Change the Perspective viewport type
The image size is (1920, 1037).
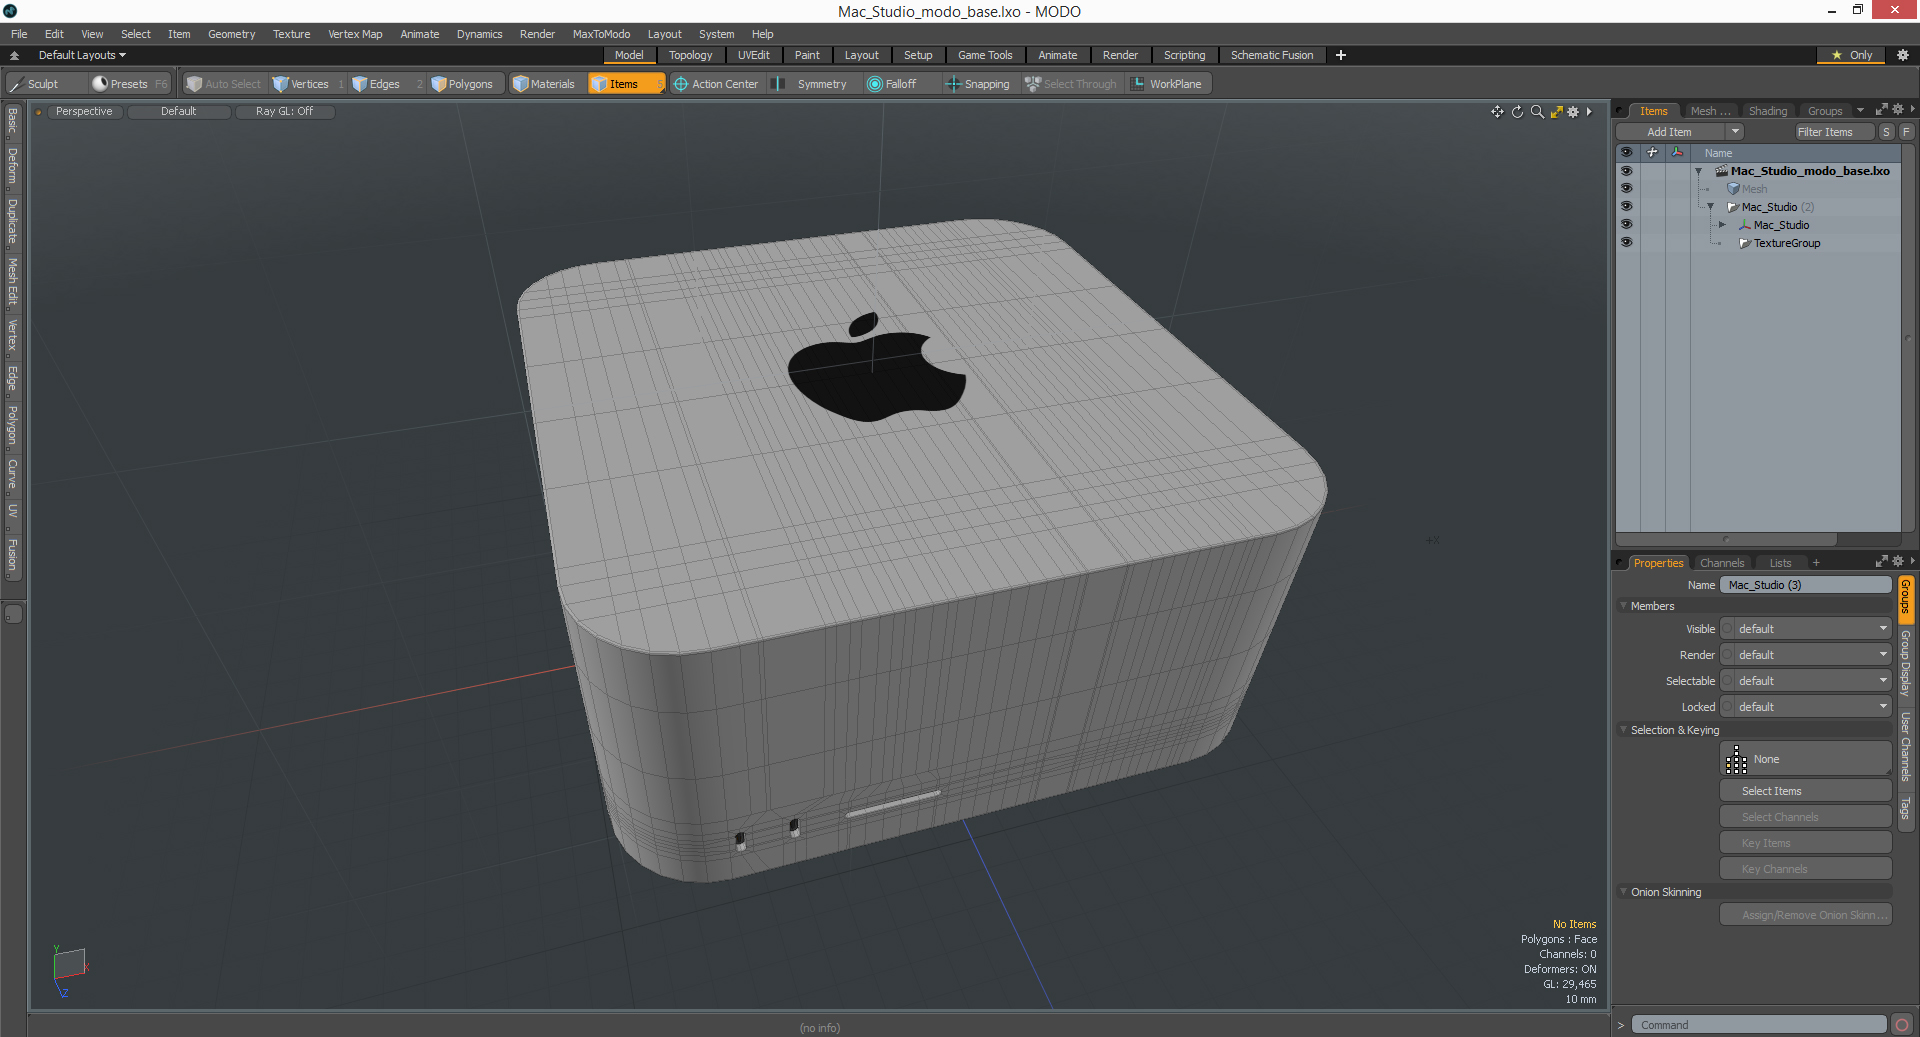click(x=84, y=112)
